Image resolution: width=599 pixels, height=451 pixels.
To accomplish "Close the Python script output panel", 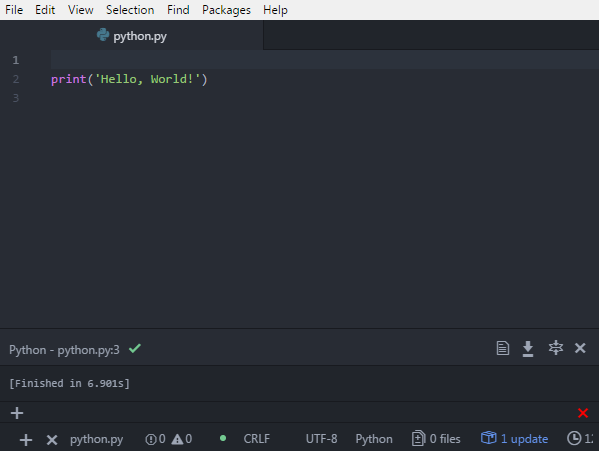I will [x=580, y=348].
